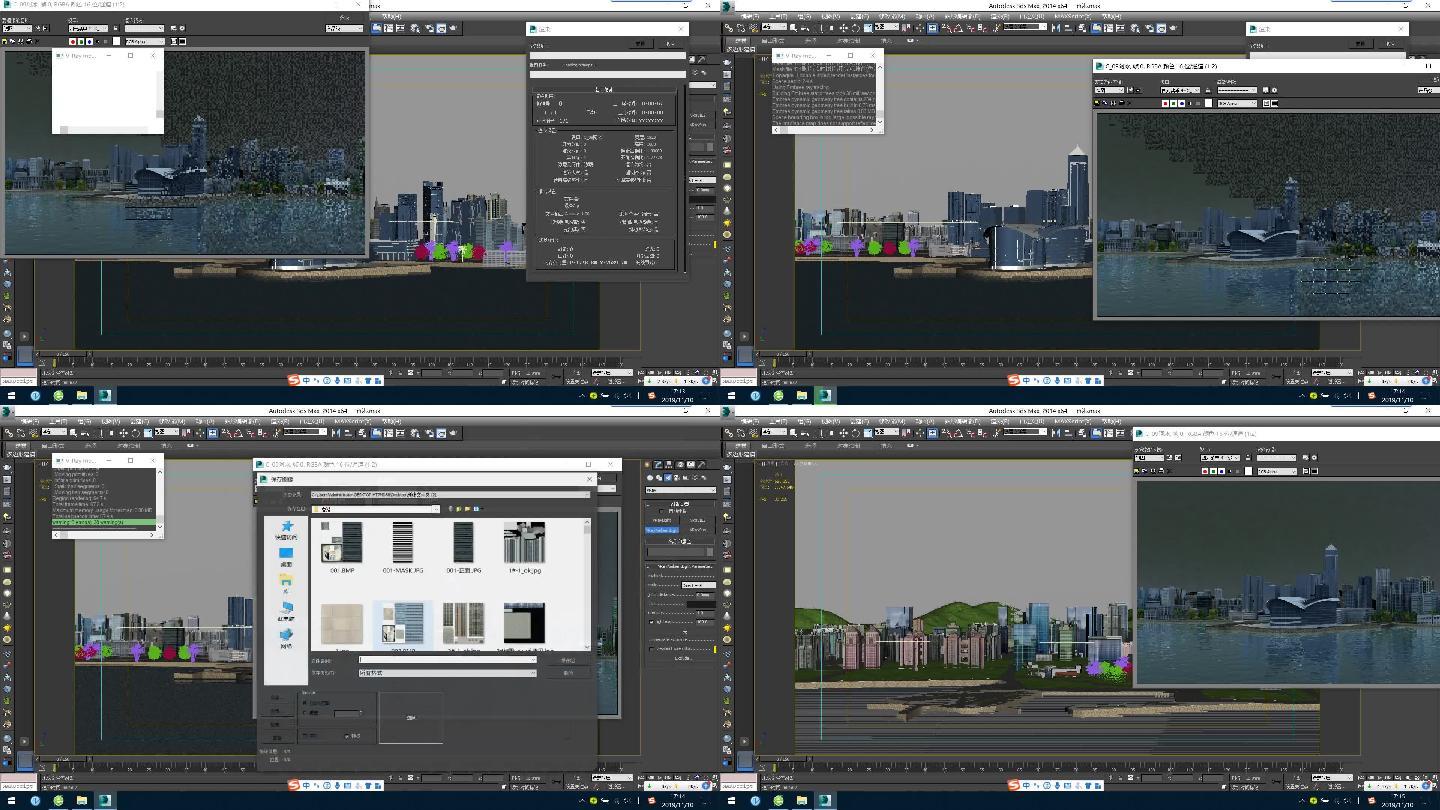Image resolution: width=1440 pixels, height=810 pixels.
Task: Open Desktop location in file dialog sidebar
Action: [x=286, y=557]
